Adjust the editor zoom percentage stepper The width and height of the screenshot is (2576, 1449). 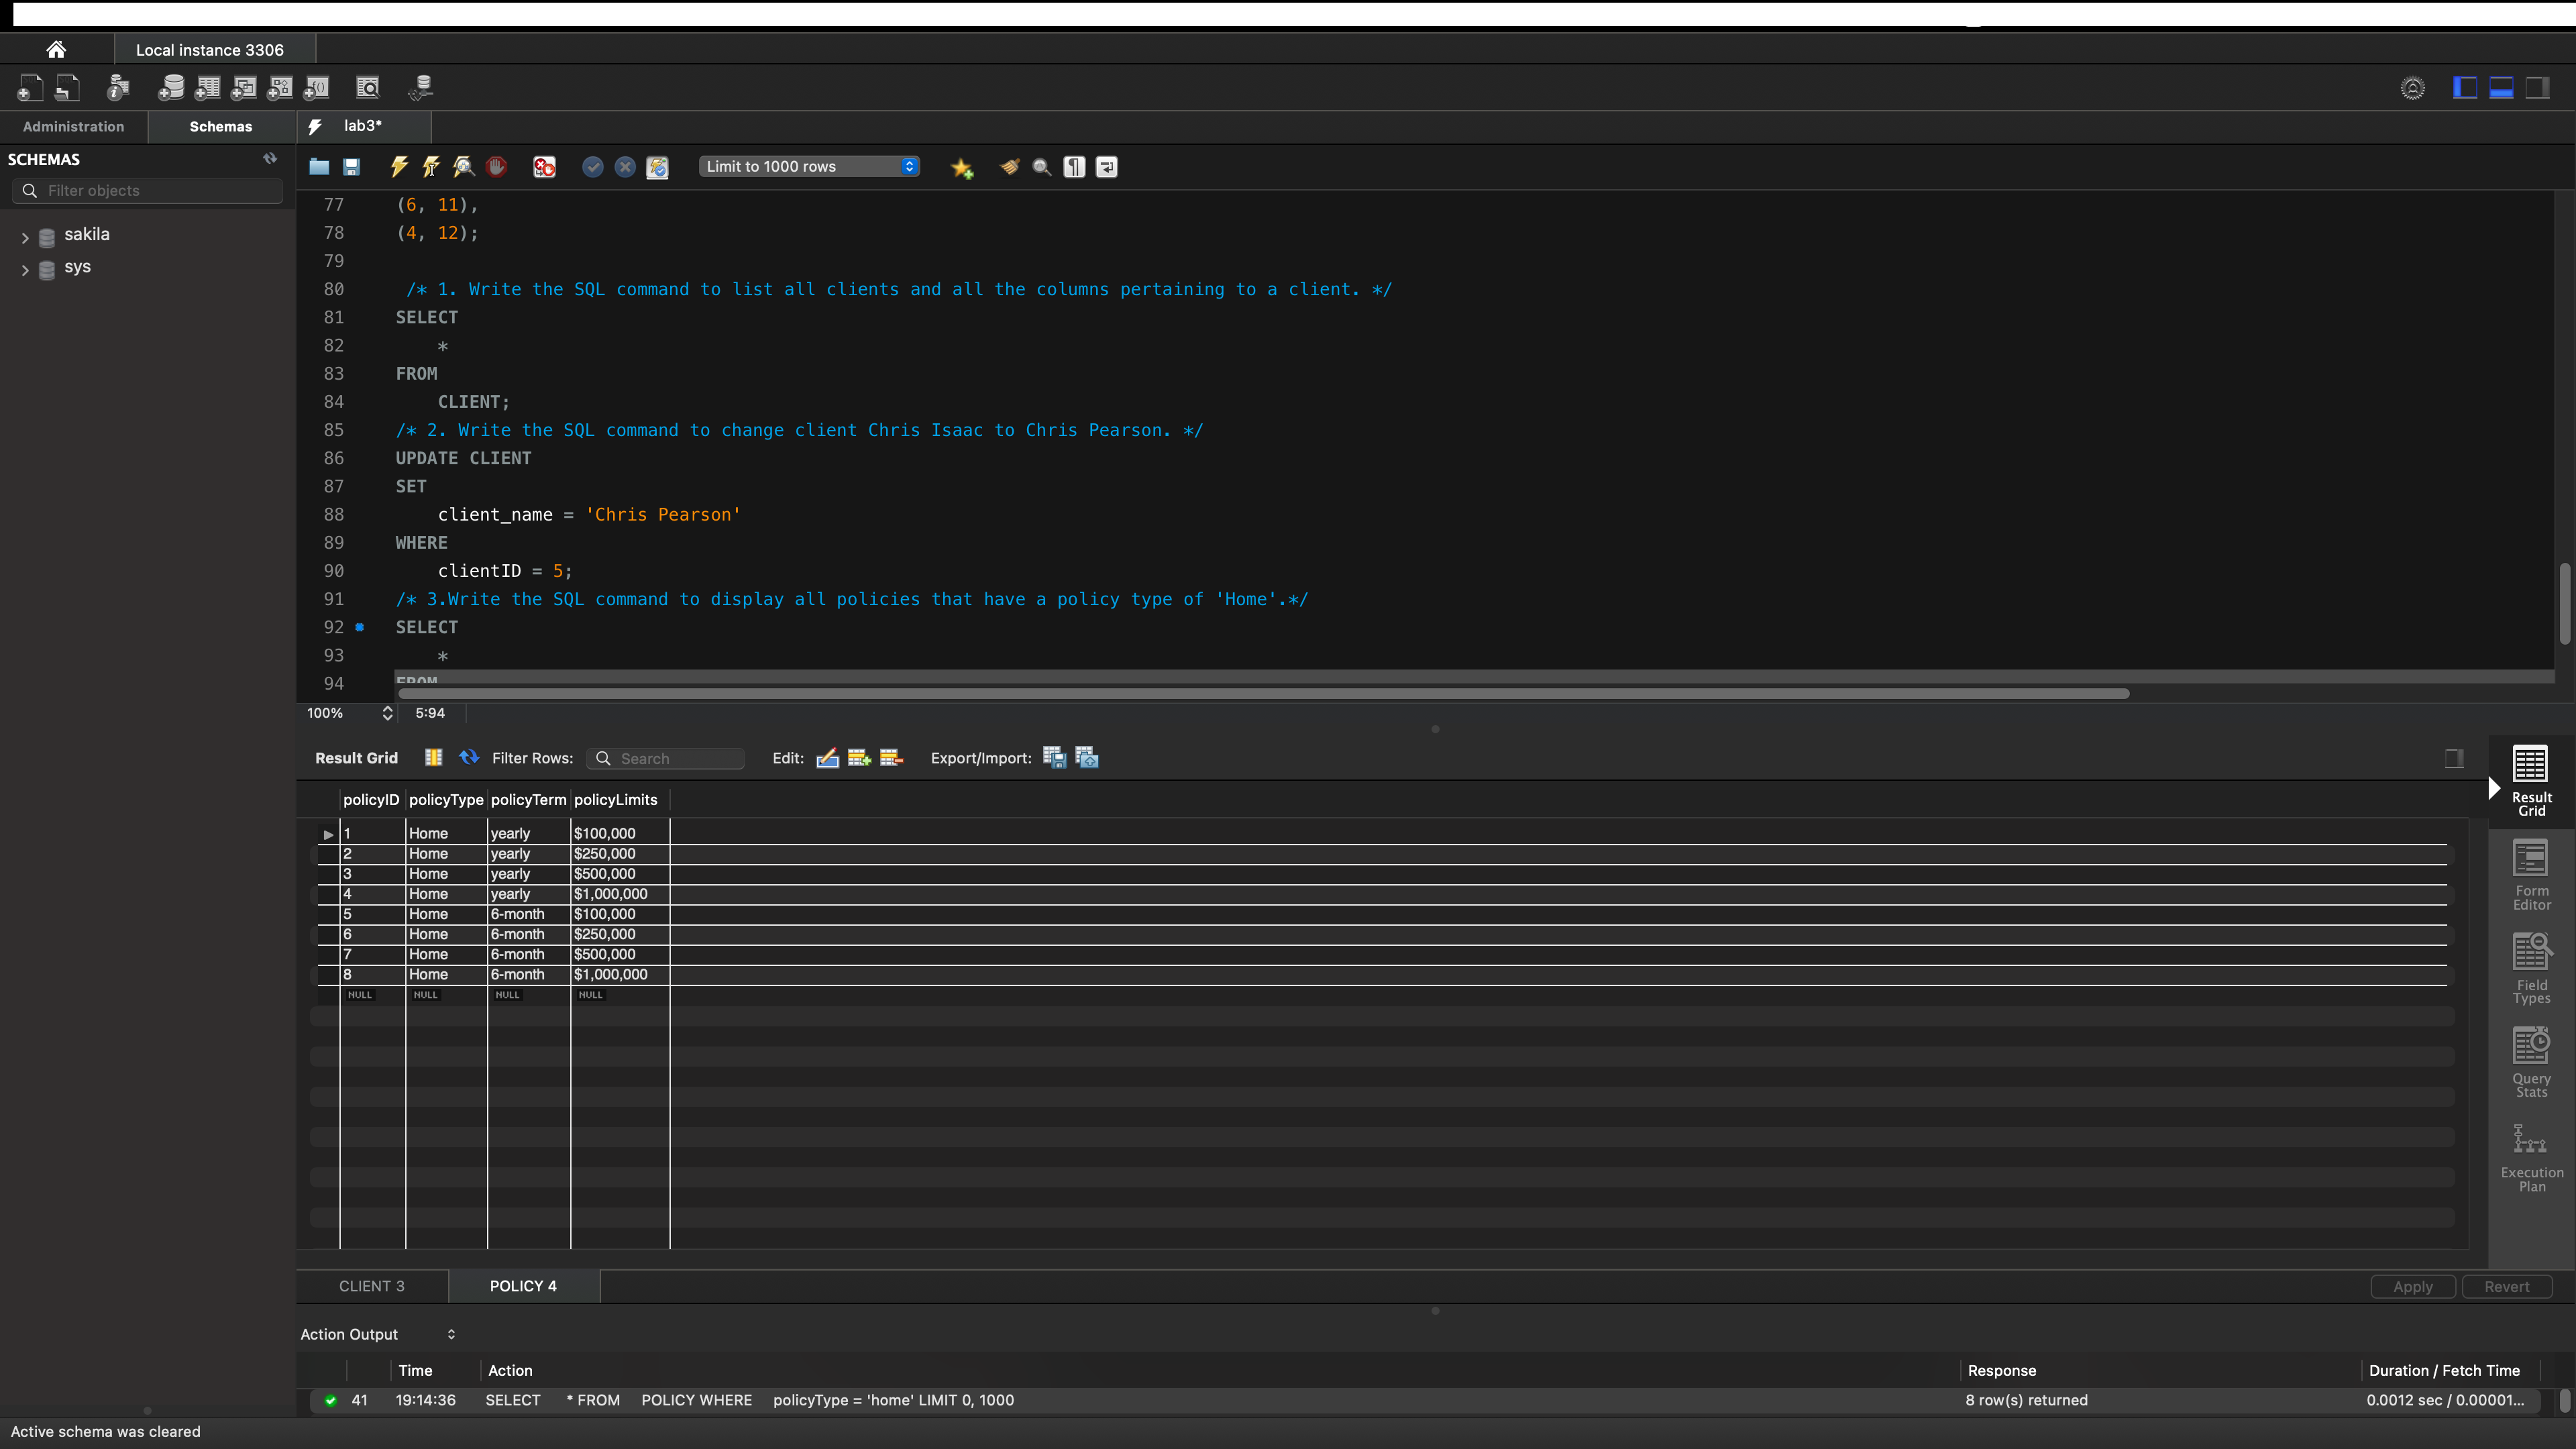click(388, 713)
